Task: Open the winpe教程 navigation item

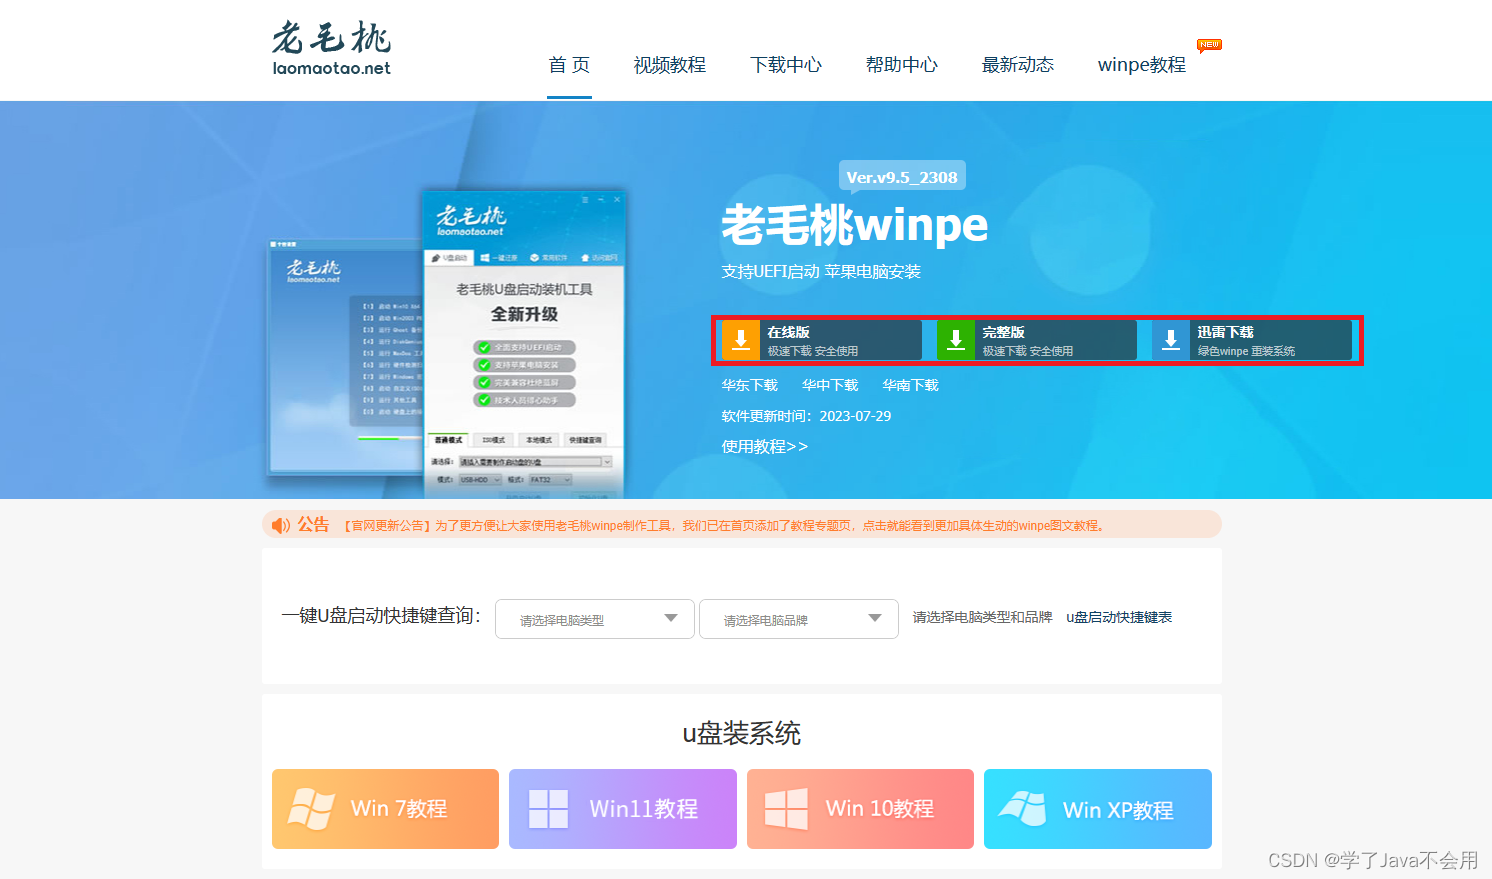Action: [x=1142, y=65]
